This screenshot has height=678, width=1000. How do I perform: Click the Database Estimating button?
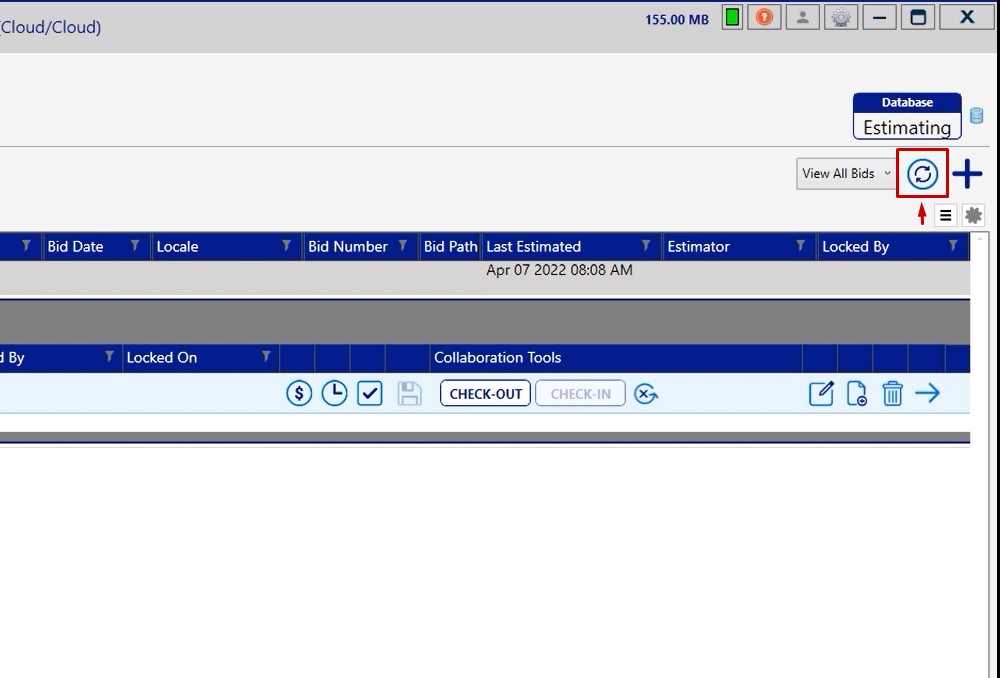907,117
